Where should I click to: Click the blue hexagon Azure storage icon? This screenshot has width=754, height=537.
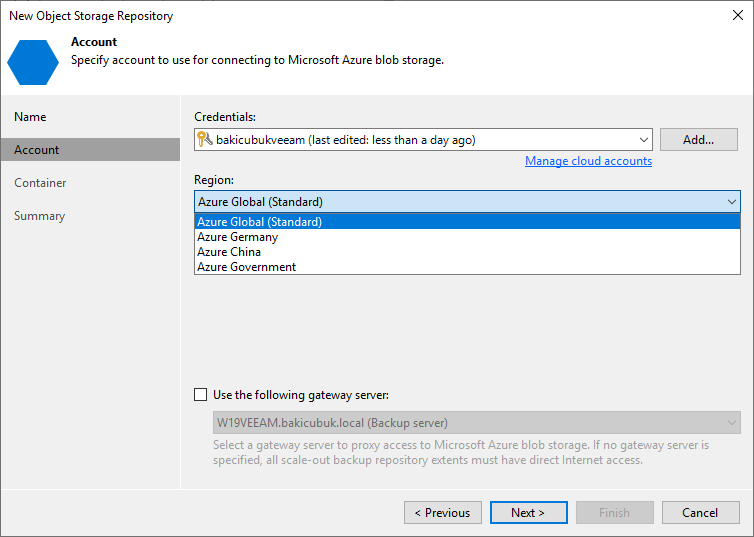click(33, 62)
